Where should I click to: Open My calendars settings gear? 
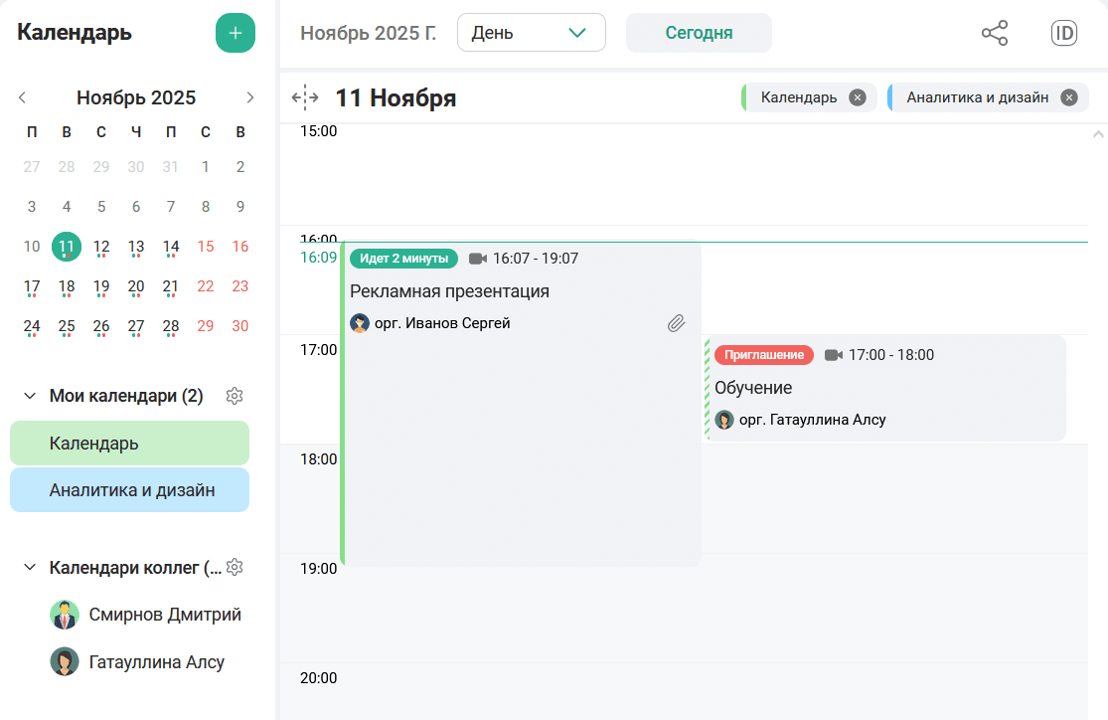point(235,396)
